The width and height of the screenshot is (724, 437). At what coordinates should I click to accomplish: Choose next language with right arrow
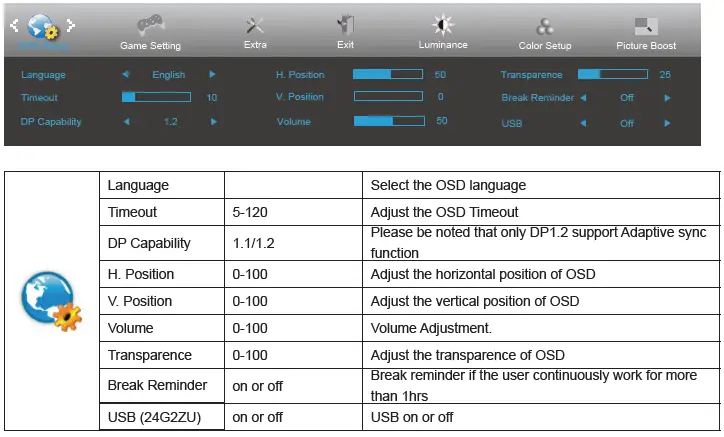tap(212, 74)
